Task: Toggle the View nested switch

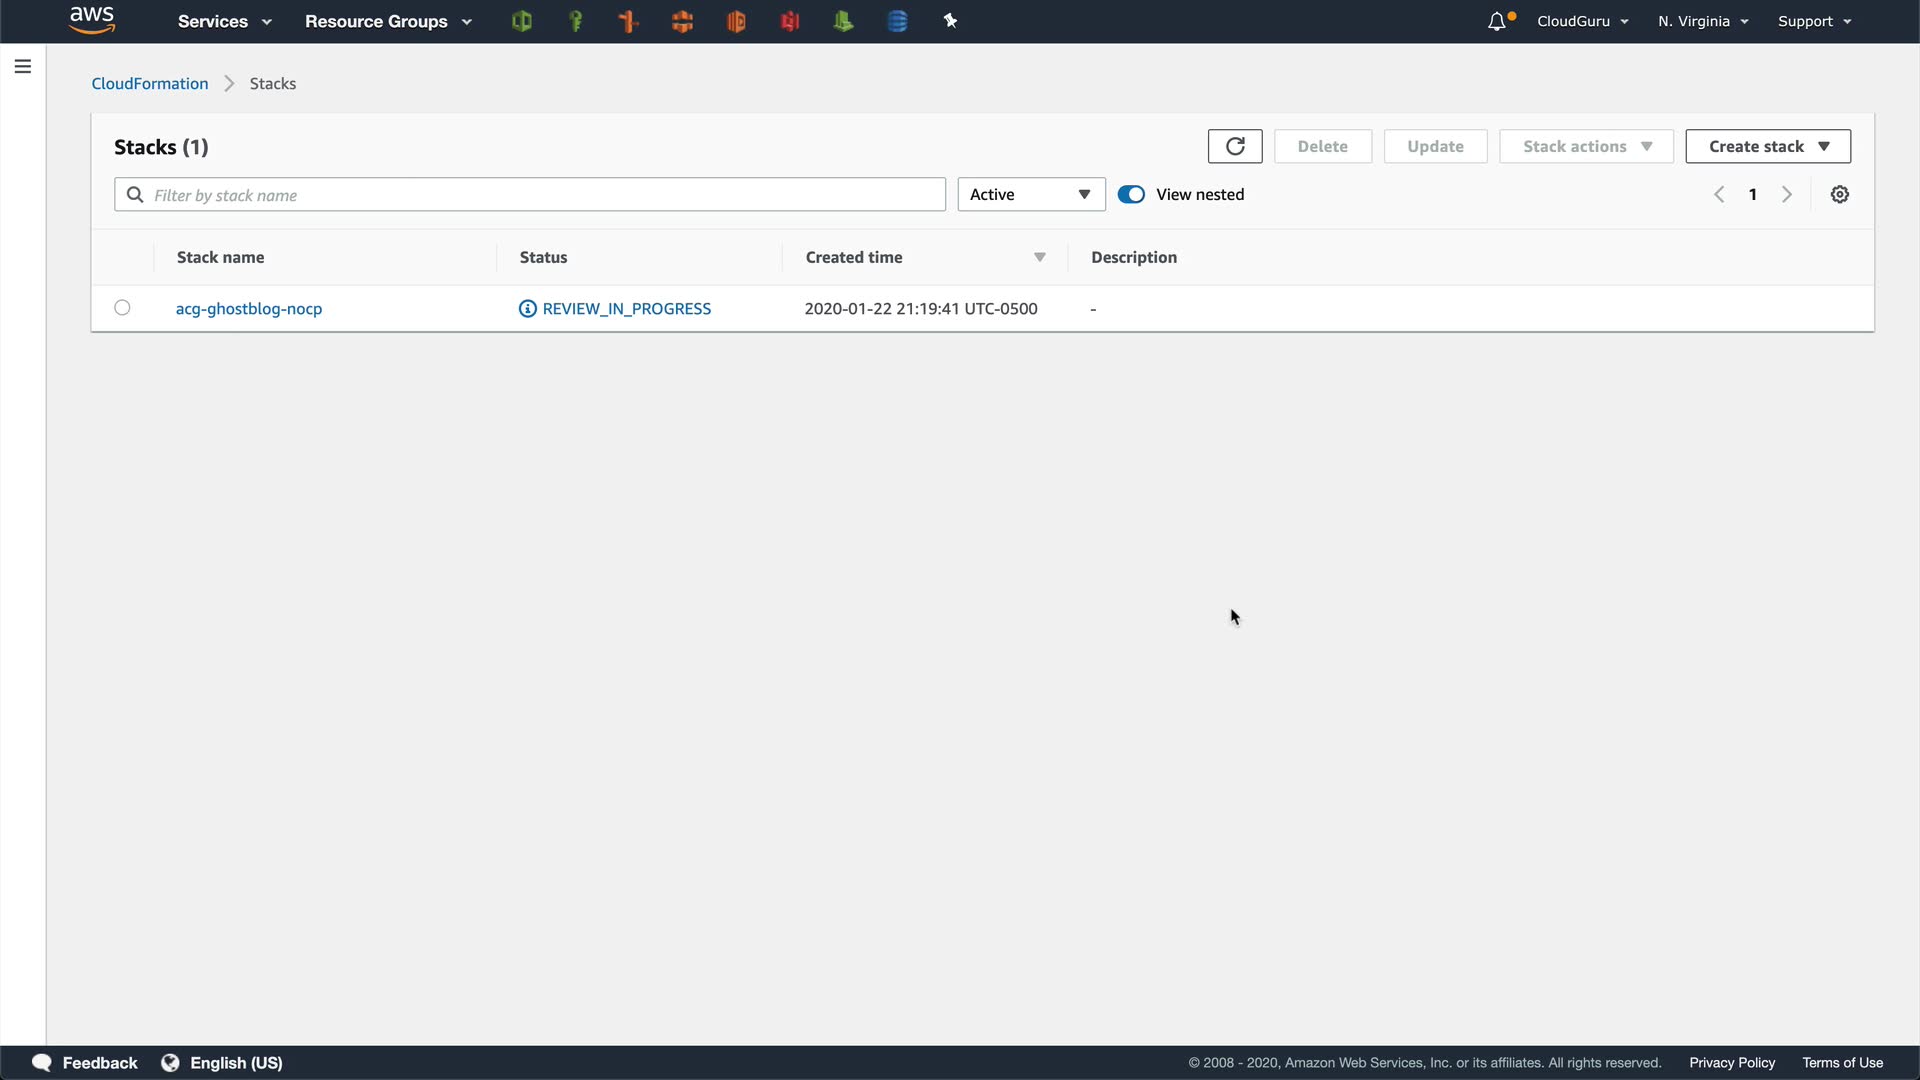Action: (x=1131, y=194)
